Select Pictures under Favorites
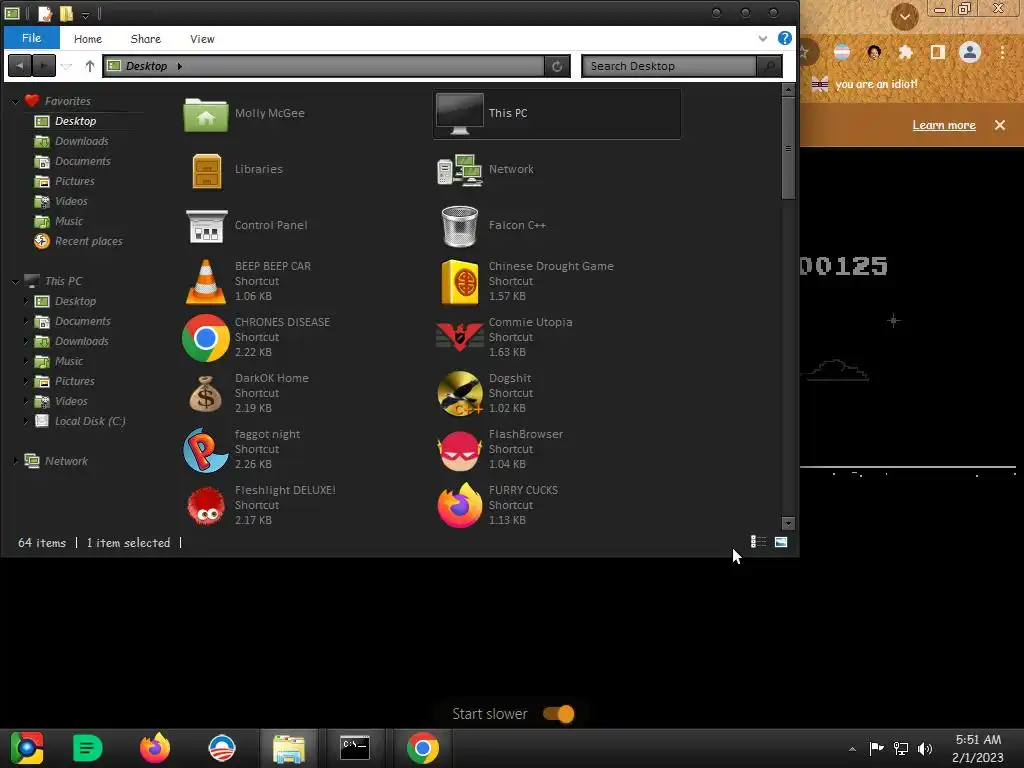 (74, 182)
